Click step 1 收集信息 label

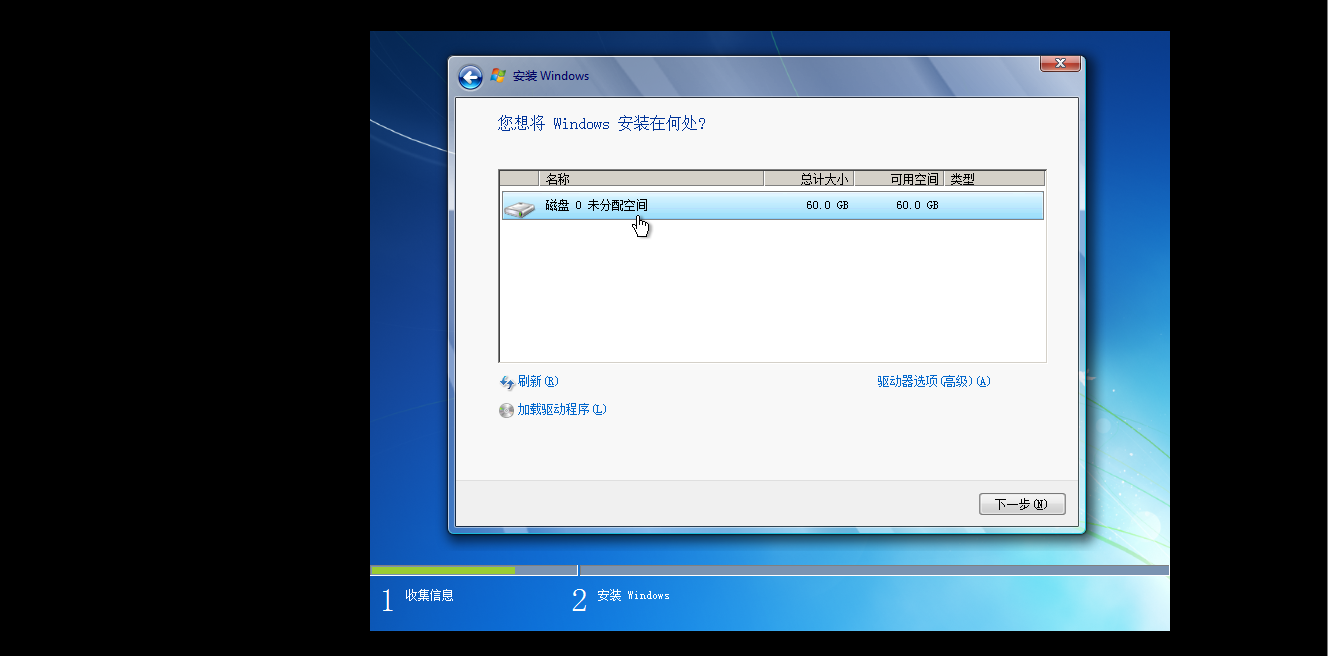(429, 596)
